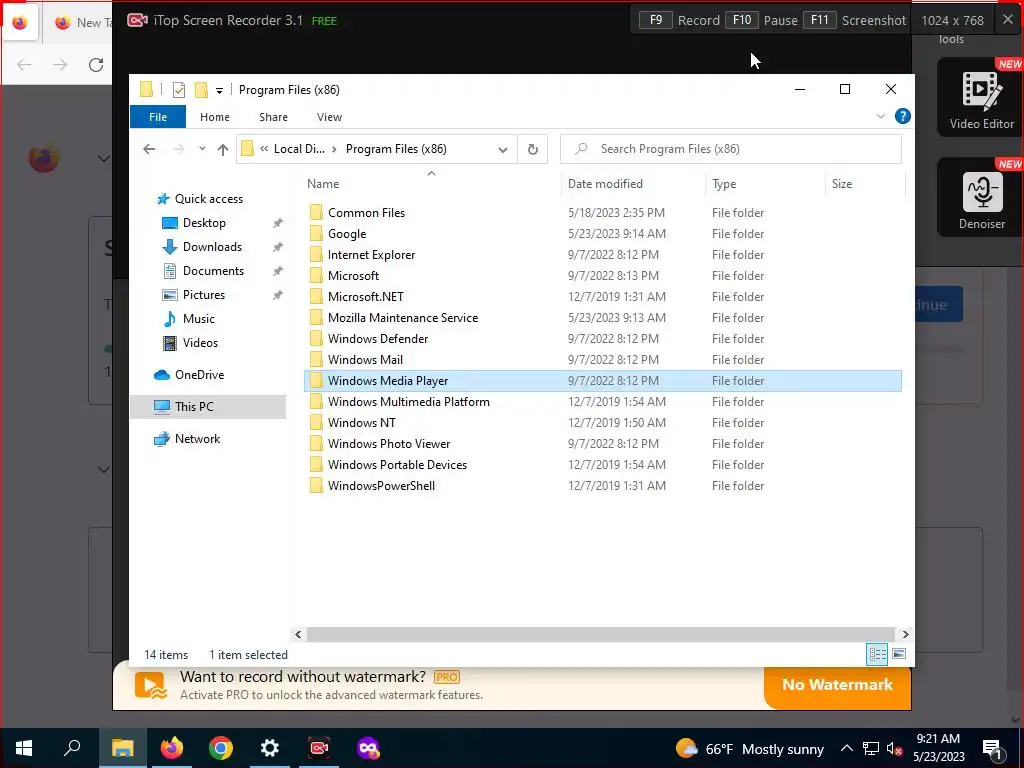Click the No Watermark button
The width and height of the screenshot is (1024, 768).
tap(837, 684)
